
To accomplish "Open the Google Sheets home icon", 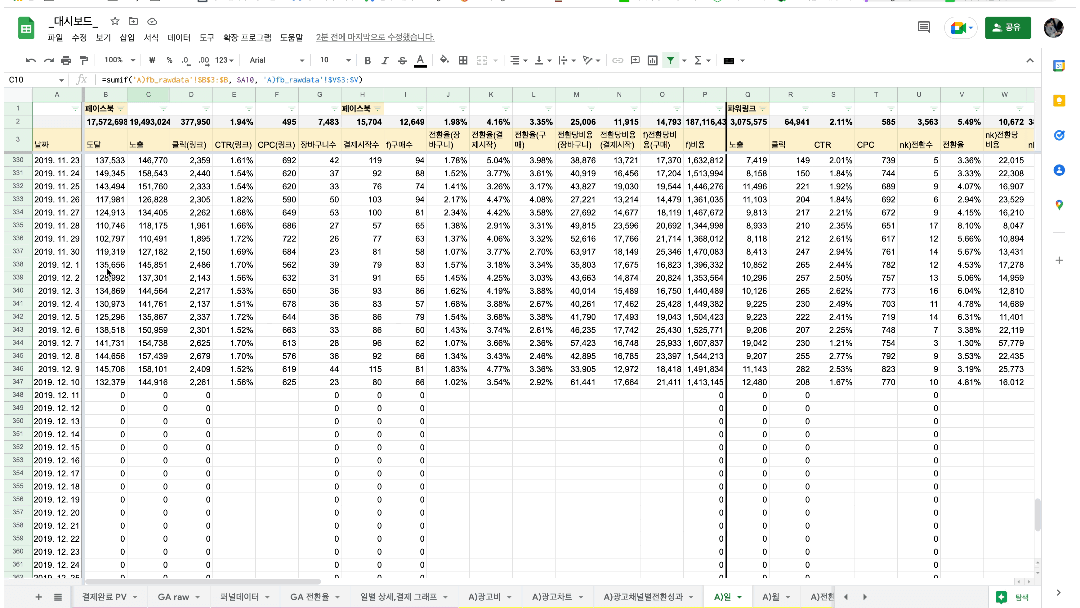I will tap(26, 28).
